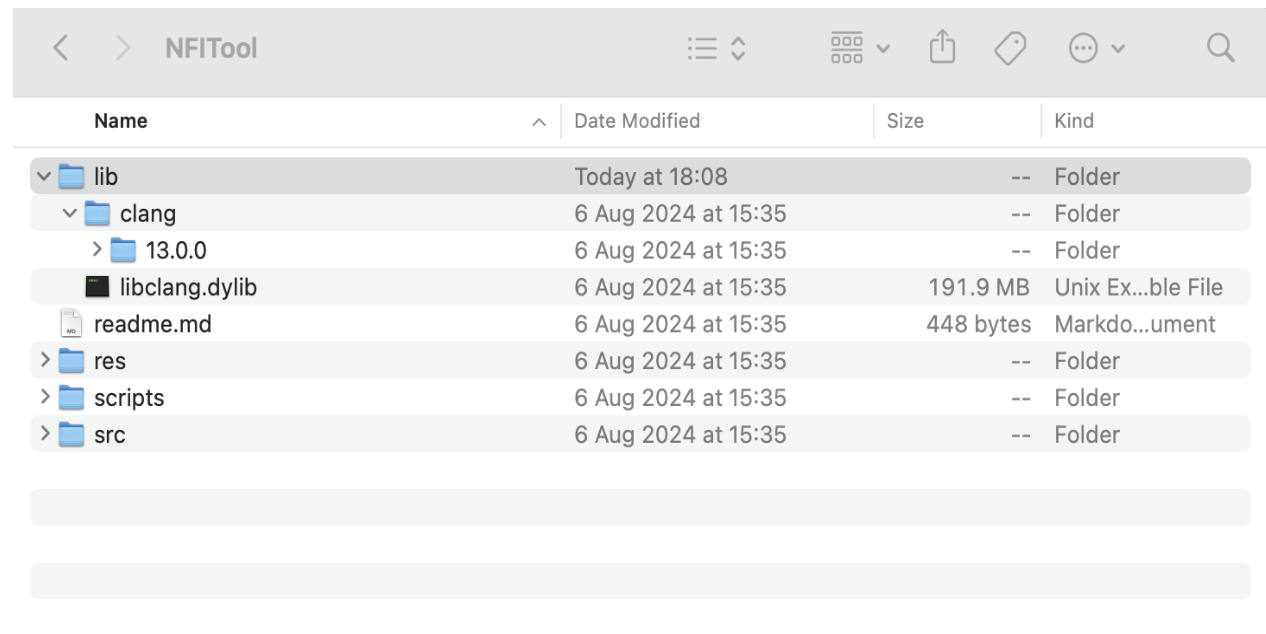Select the readme.md document icon

[x=71, y=324]
